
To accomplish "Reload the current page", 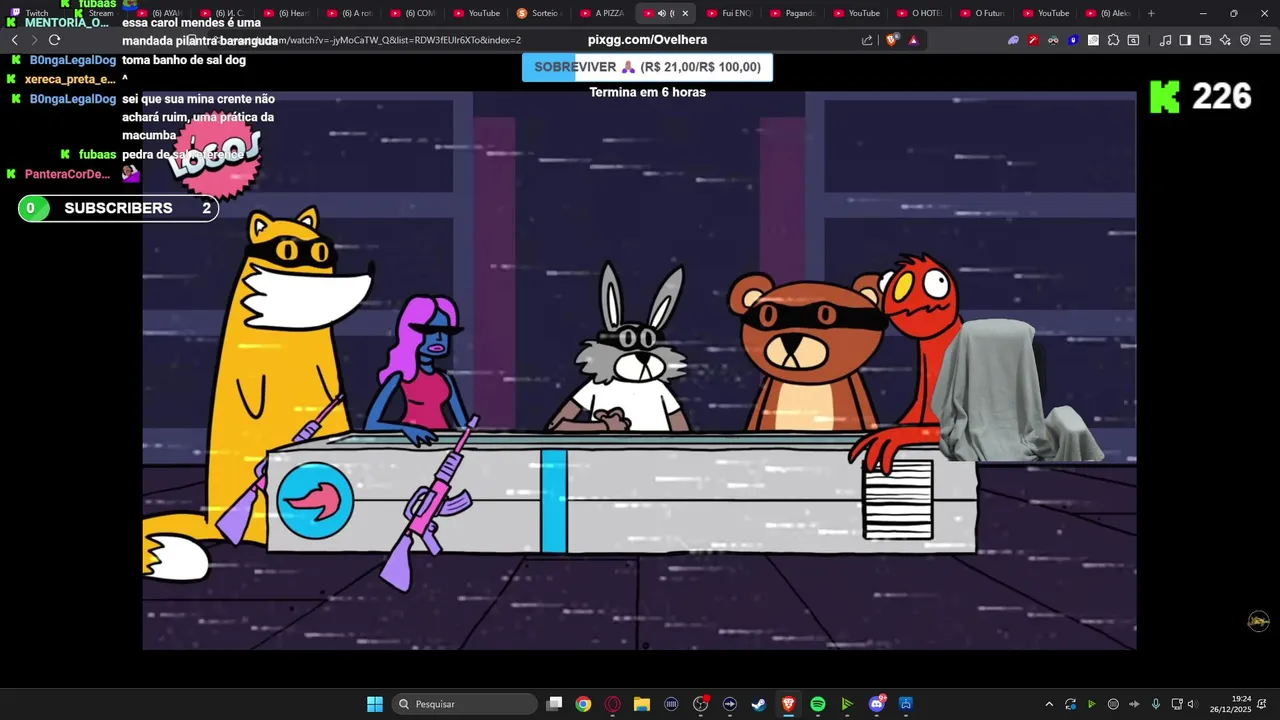I will (x=54, y=40).
